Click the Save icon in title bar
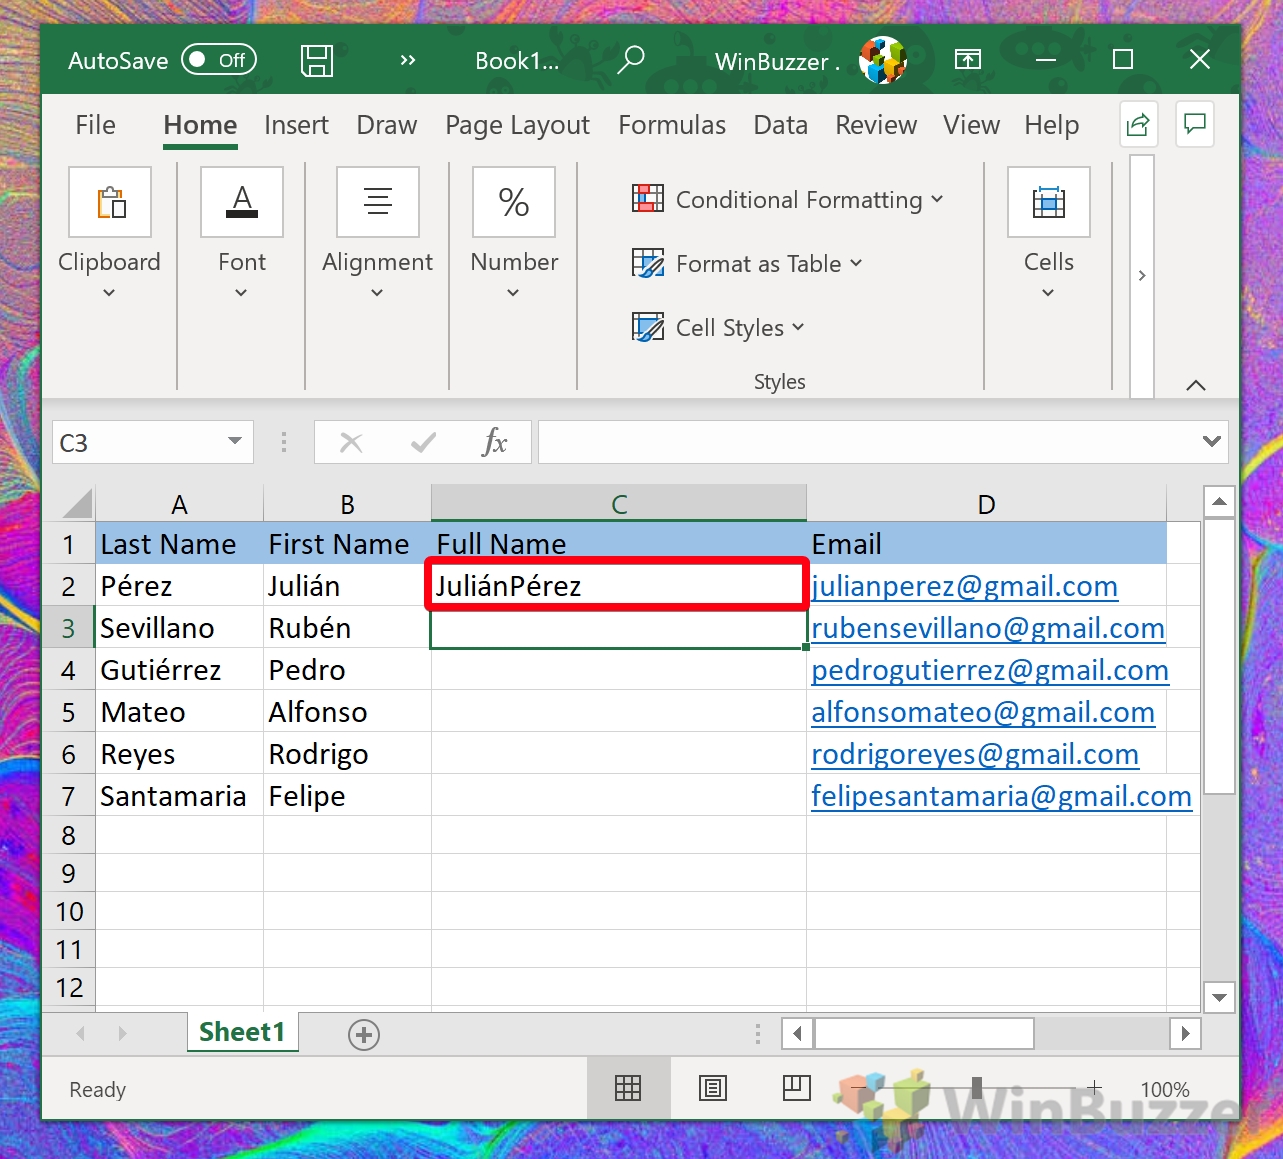 coord(317,61)
